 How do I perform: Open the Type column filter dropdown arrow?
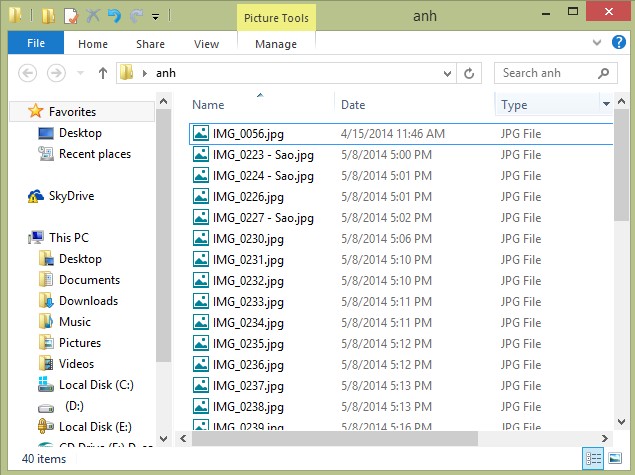click(x=606, y=104)
